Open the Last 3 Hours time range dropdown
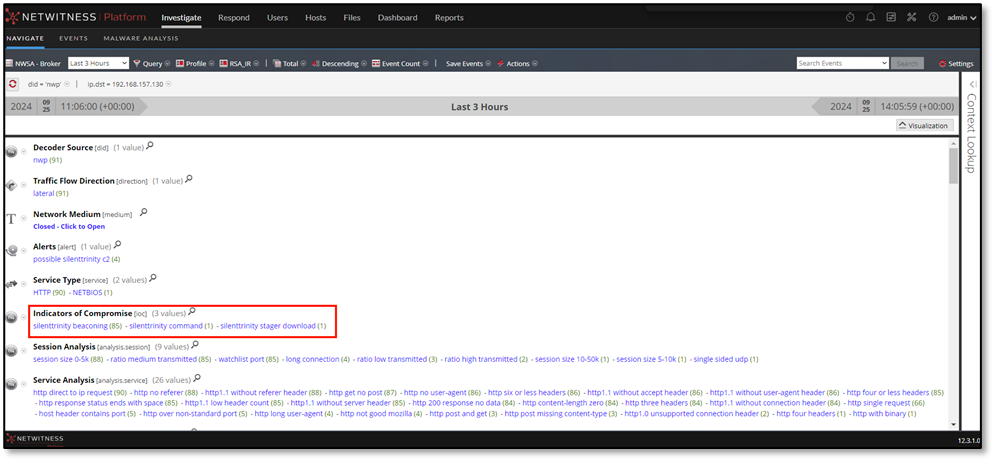 97,63
